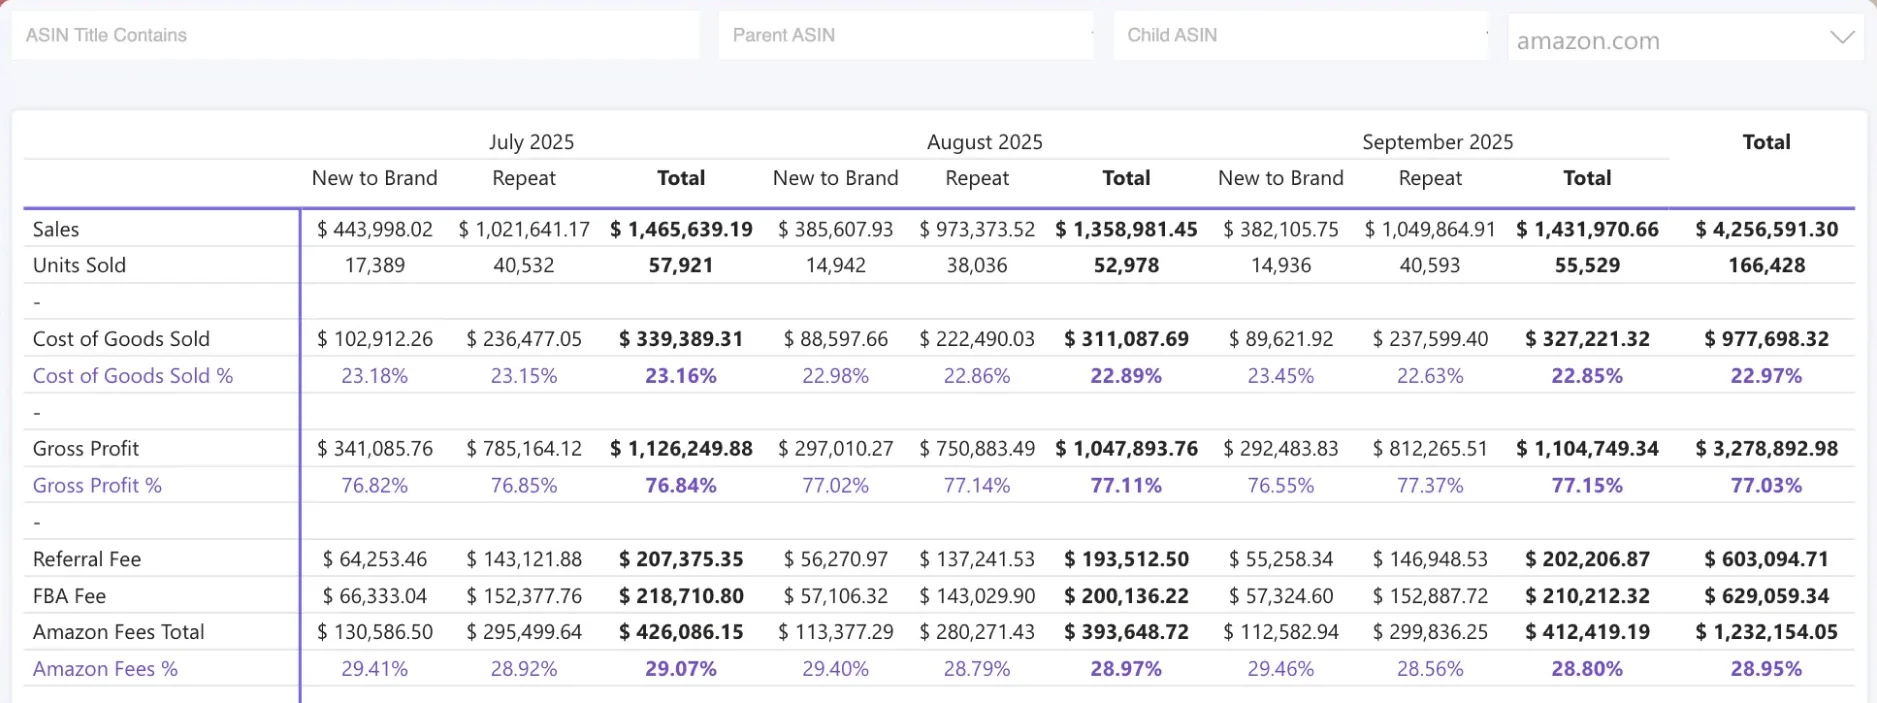
Task: Click FBA fee value $ 152,377.76
Action: [524, 596]
